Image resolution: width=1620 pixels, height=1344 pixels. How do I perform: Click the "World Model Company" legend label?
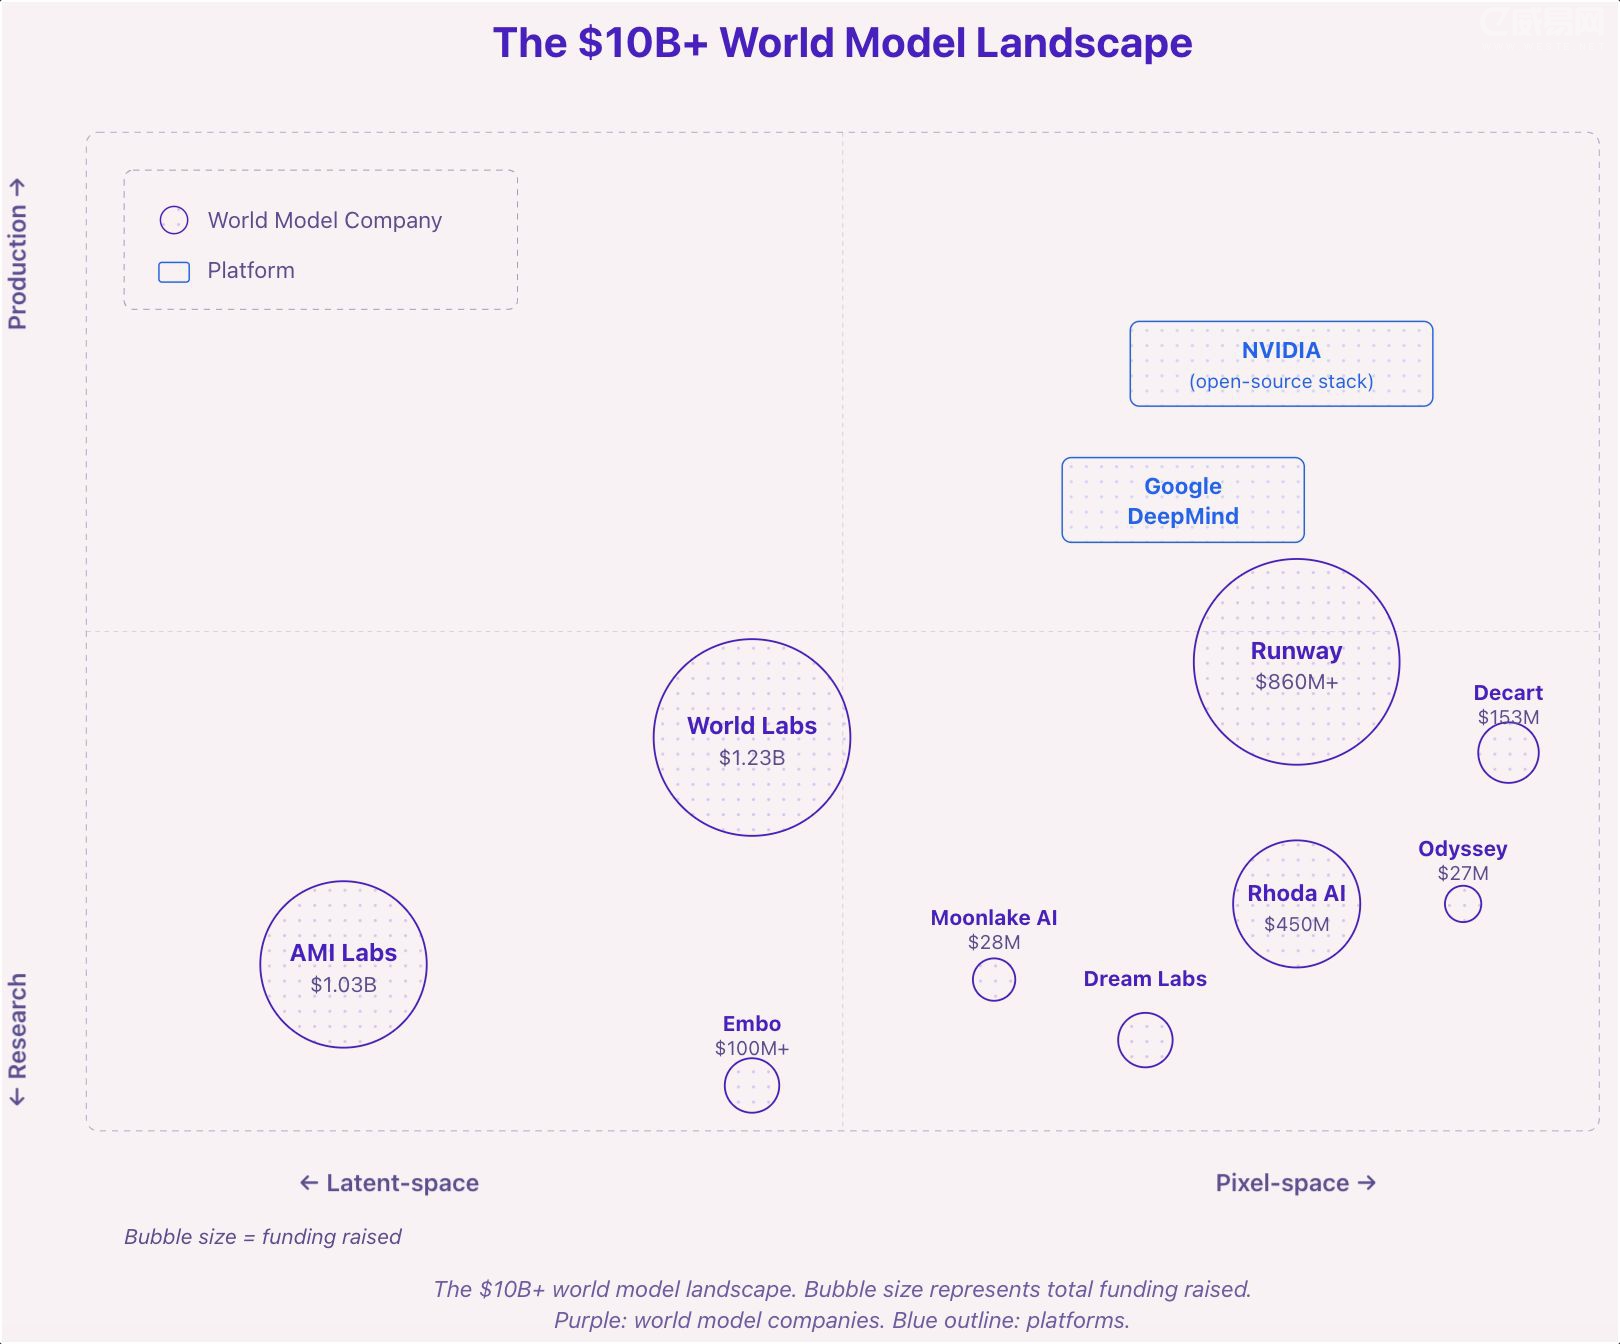point(325,220)
